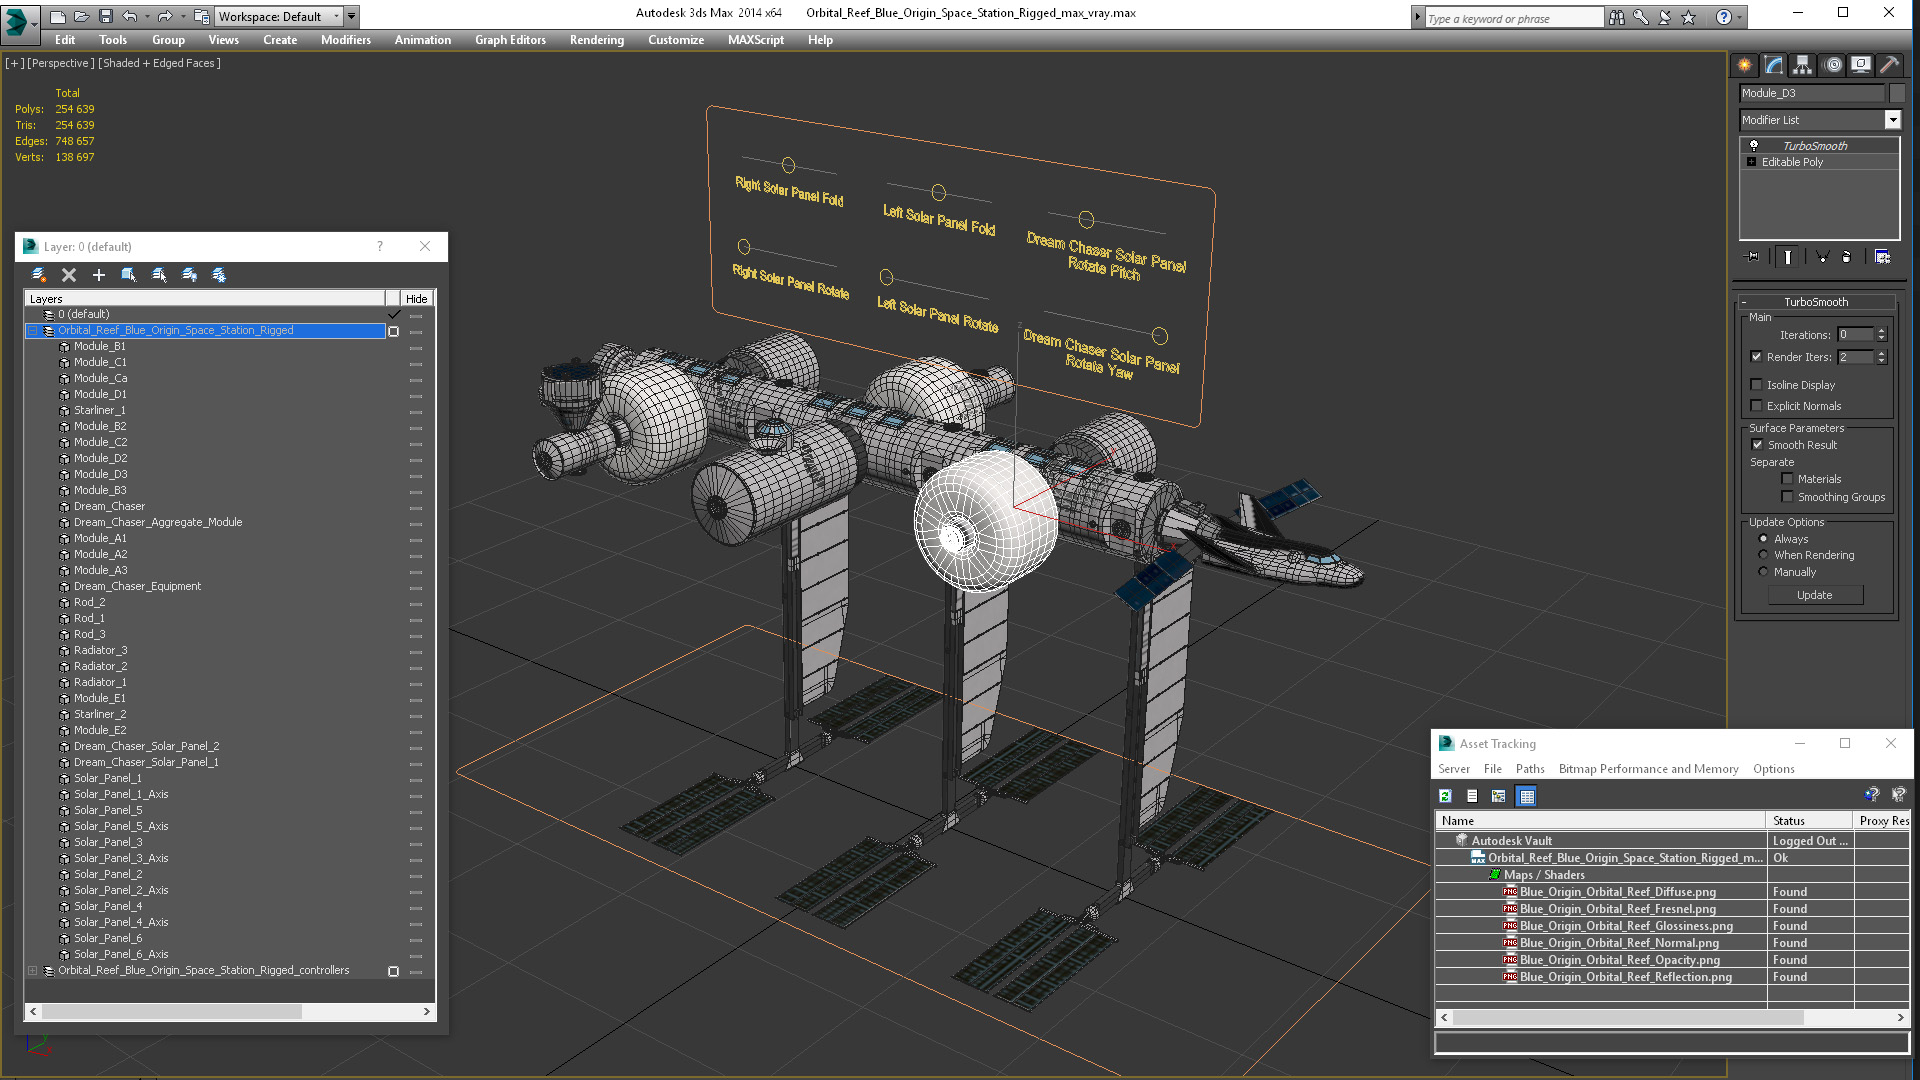Click Refresh icon in Asset Tracking toolbar
This screenshot has height=1080, width=1920.
point(1445,796)
